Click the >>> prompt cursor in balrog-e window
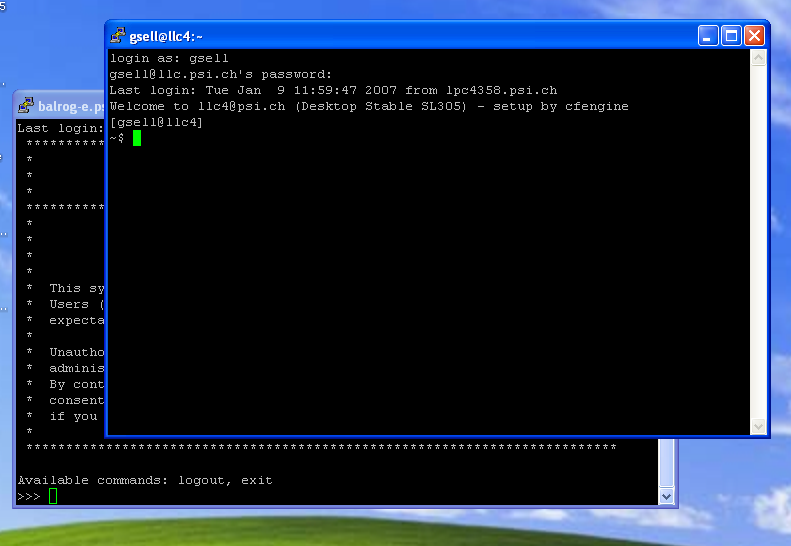 (x=53, y=496)
